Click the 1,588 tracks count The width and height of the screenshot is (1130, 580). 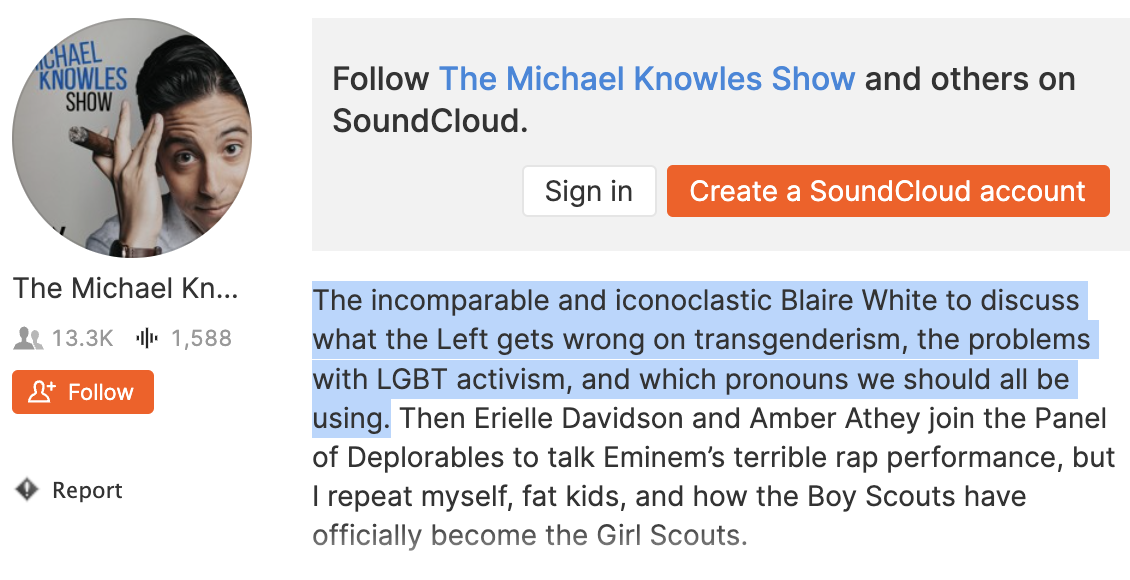coord(201,339)
